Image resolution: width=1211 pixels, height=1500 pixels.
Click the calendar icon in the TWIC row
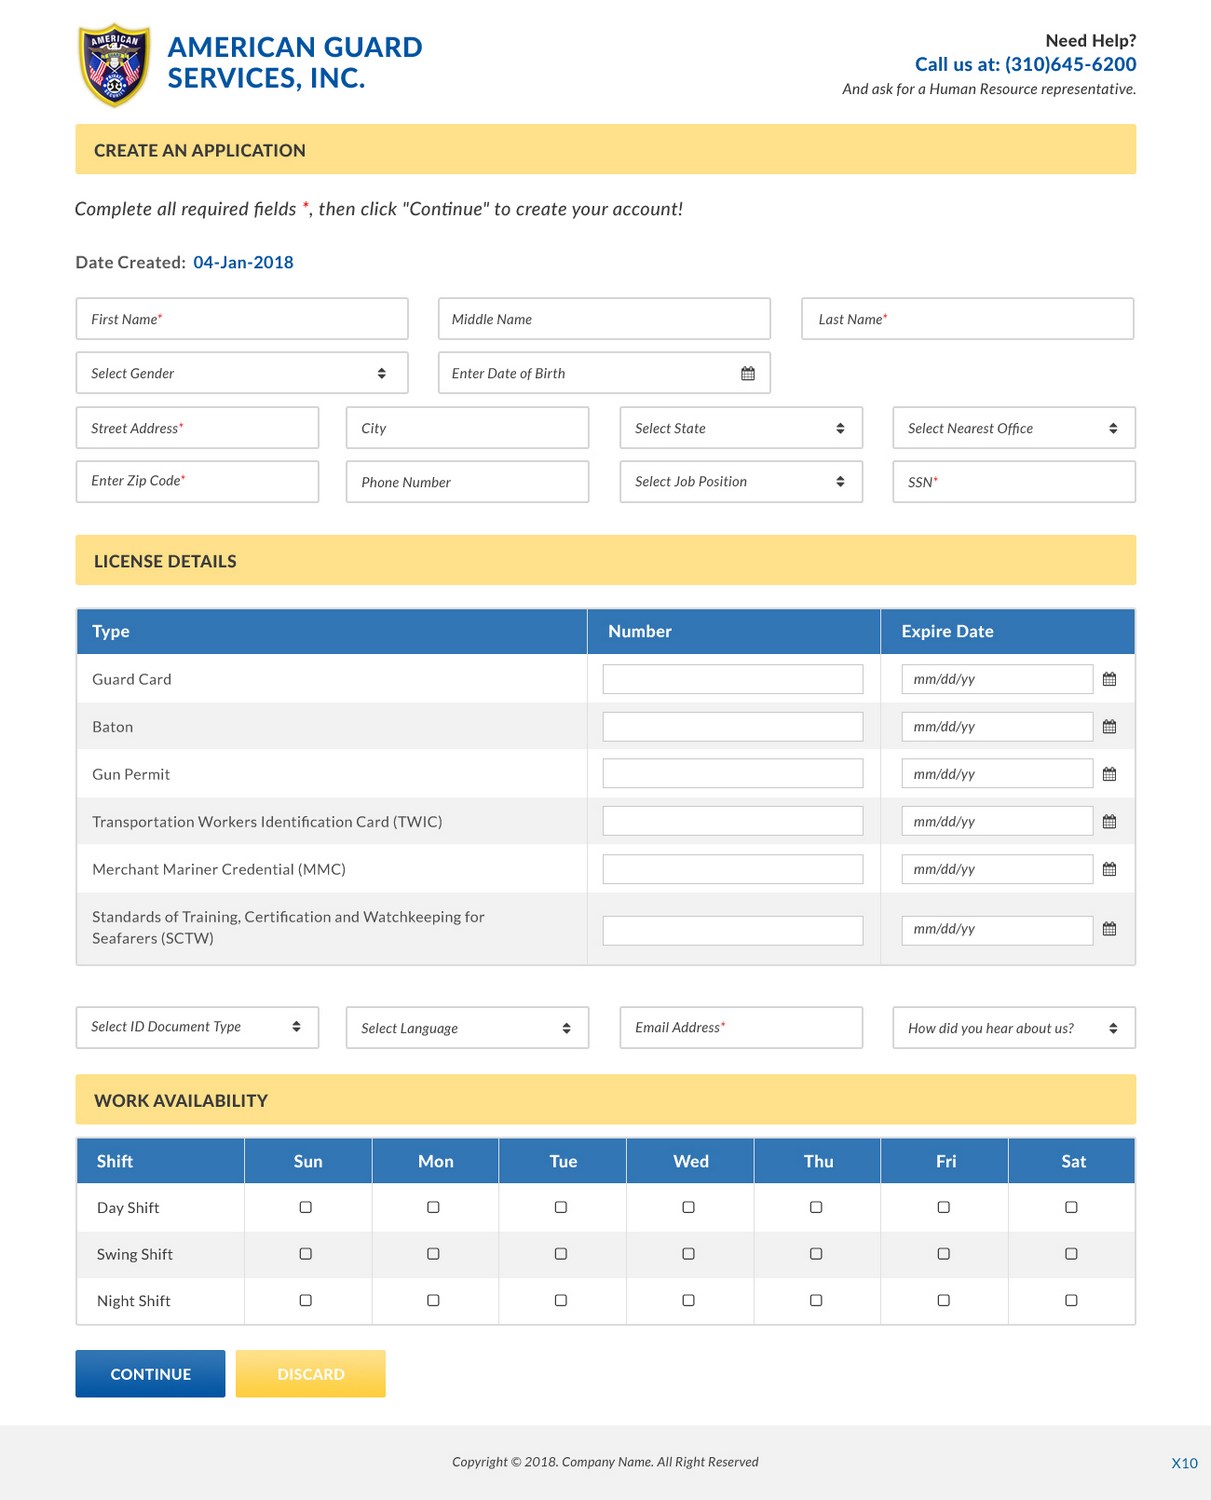(1108, 821)
